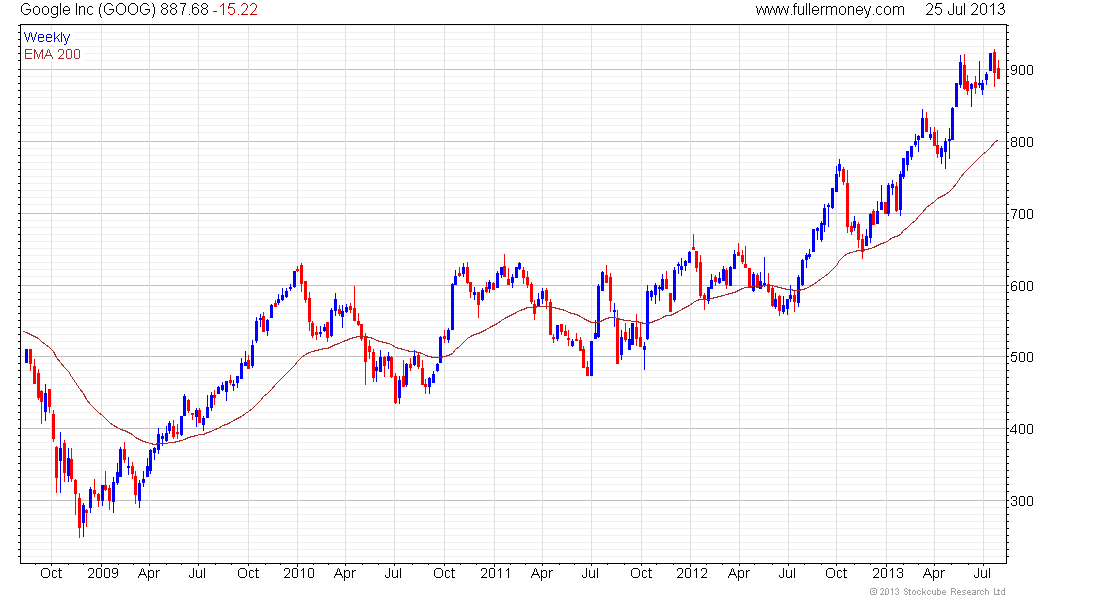Click the price value 887.68
Screen dimensions: 1100x600
[x=184, y=10]
